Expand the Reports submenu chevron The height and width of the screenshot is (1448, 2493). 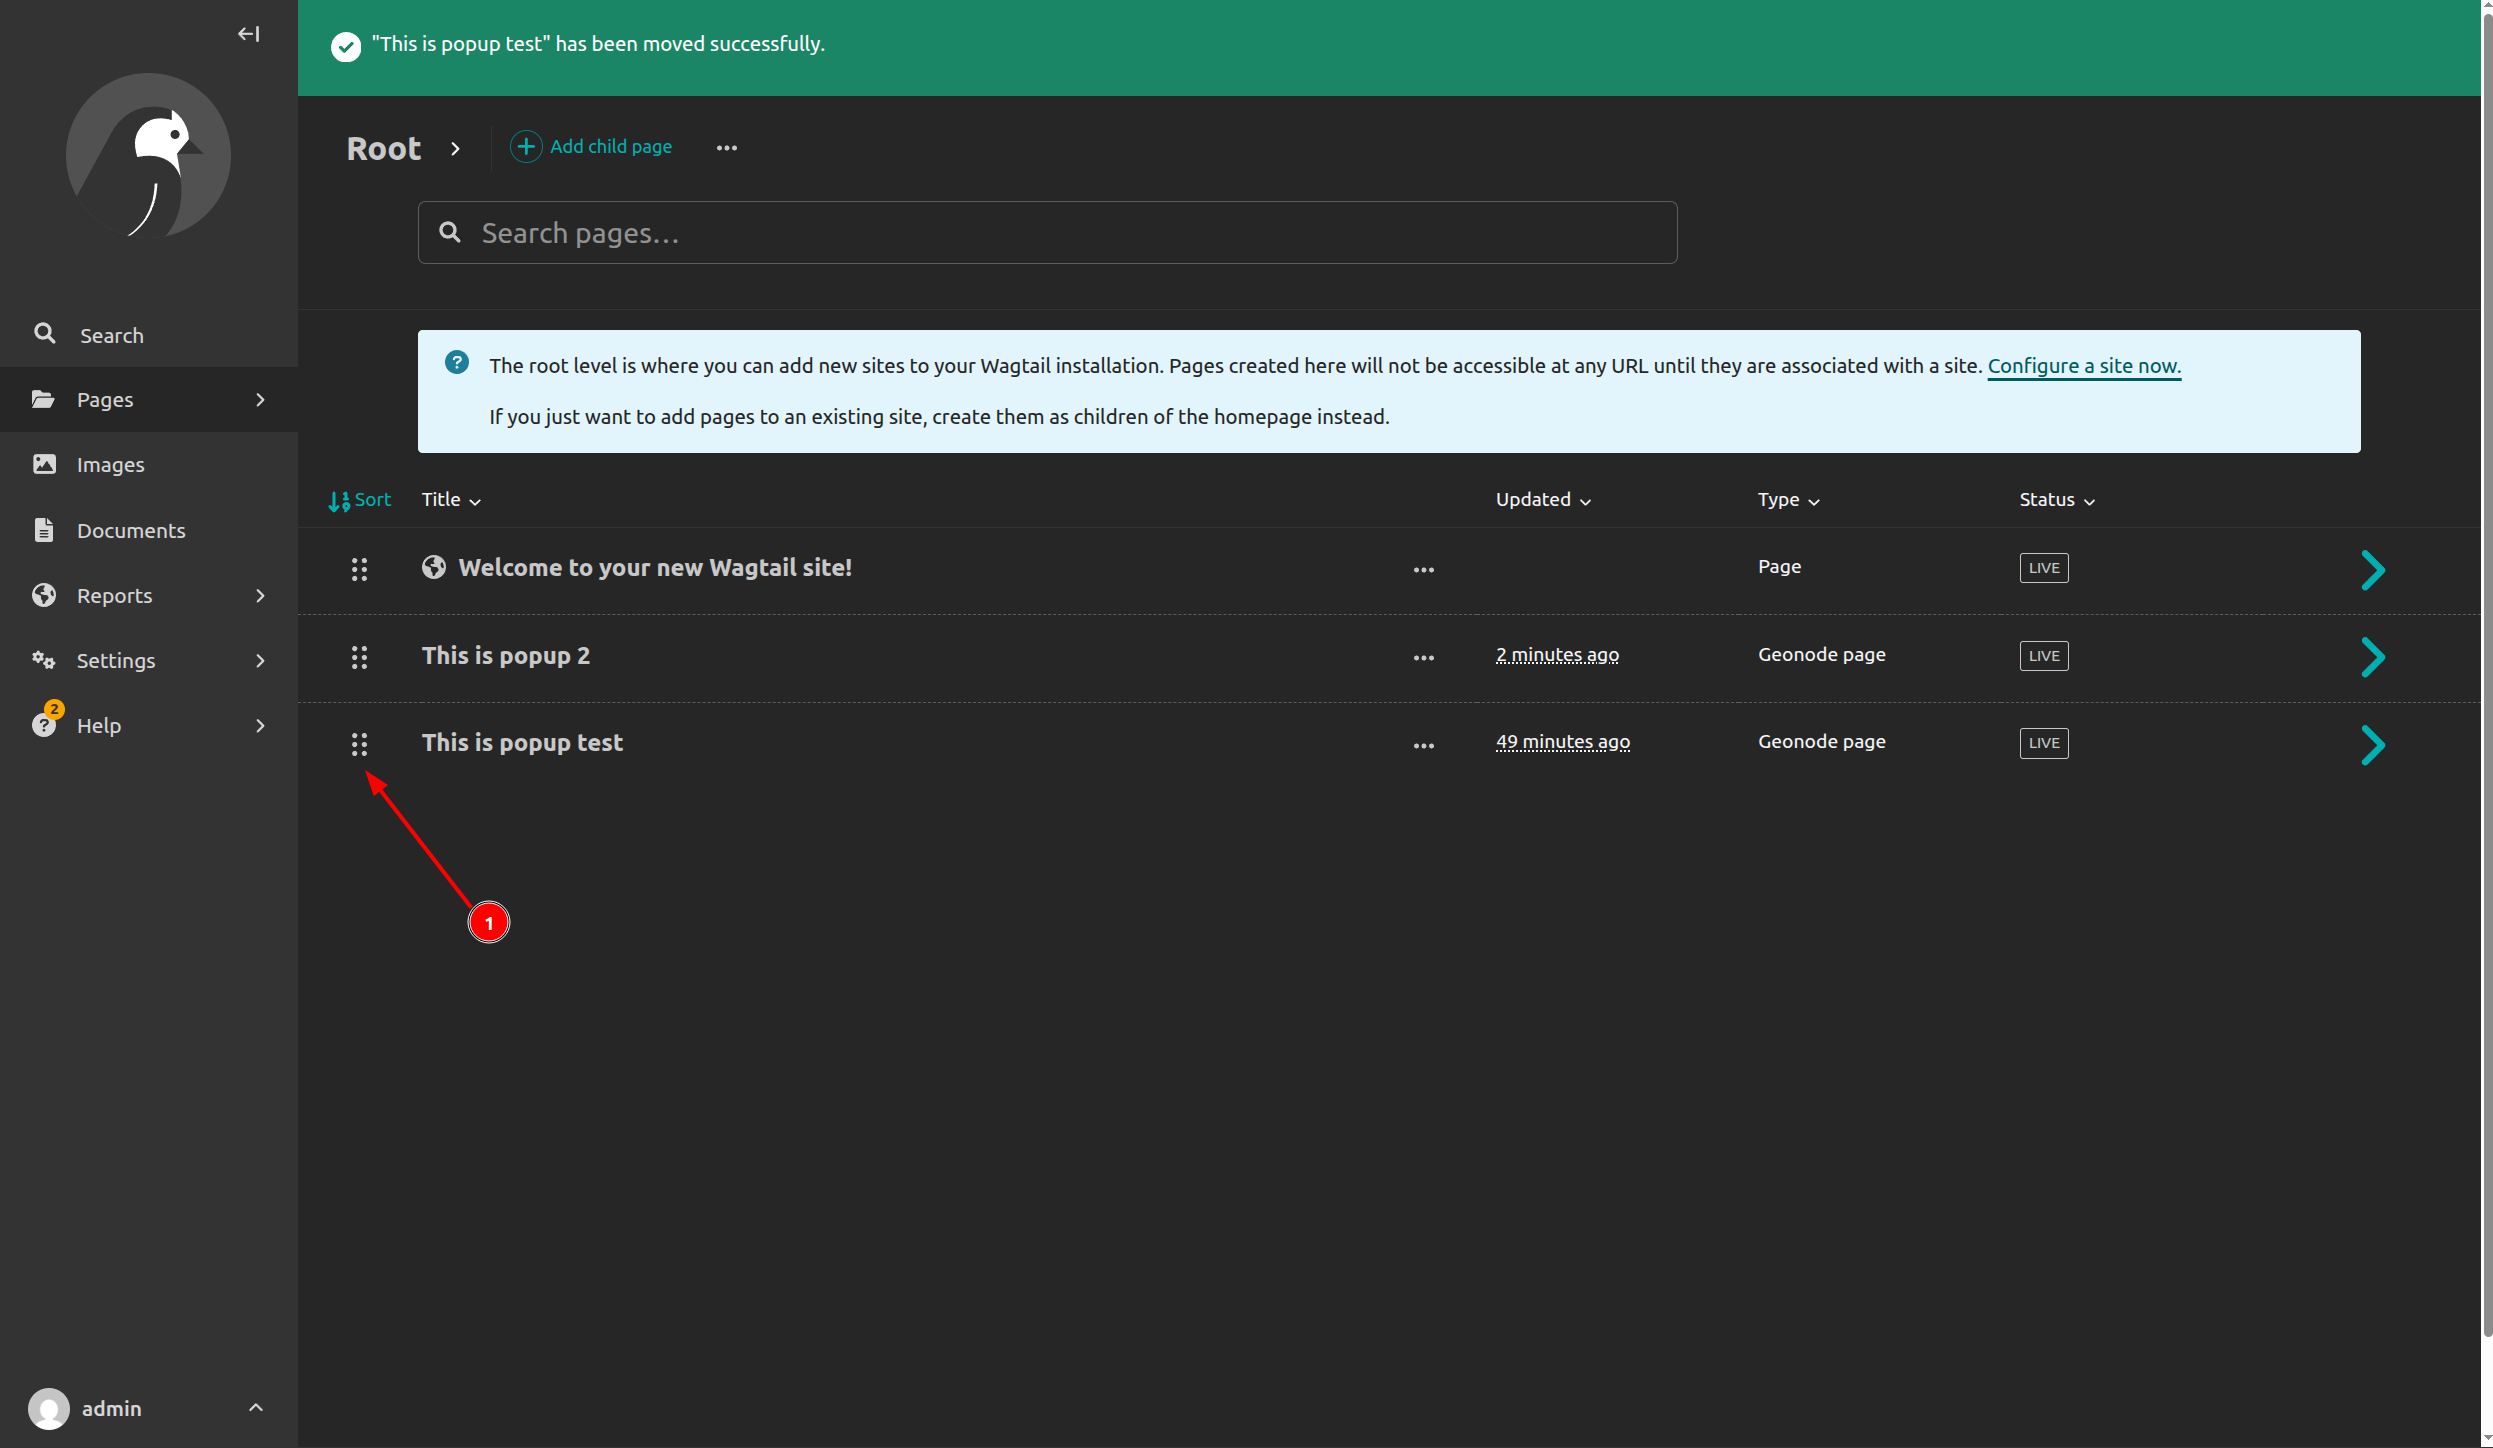click(260, 596)
